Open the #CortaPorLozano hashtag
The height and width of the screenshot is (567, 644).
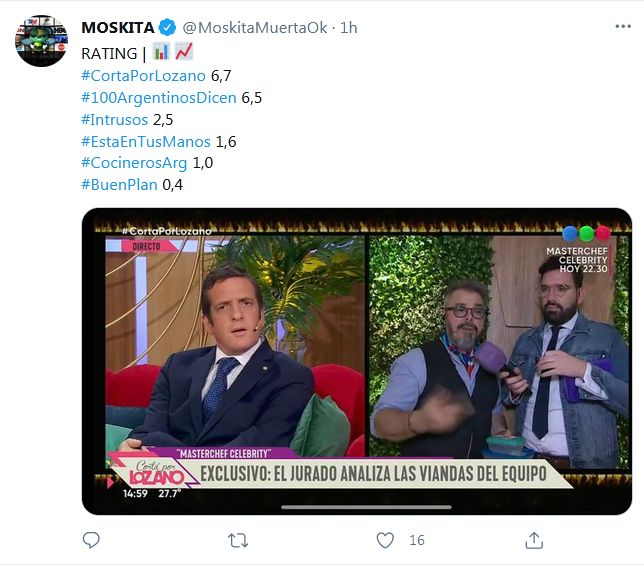(x=143, y=76)
